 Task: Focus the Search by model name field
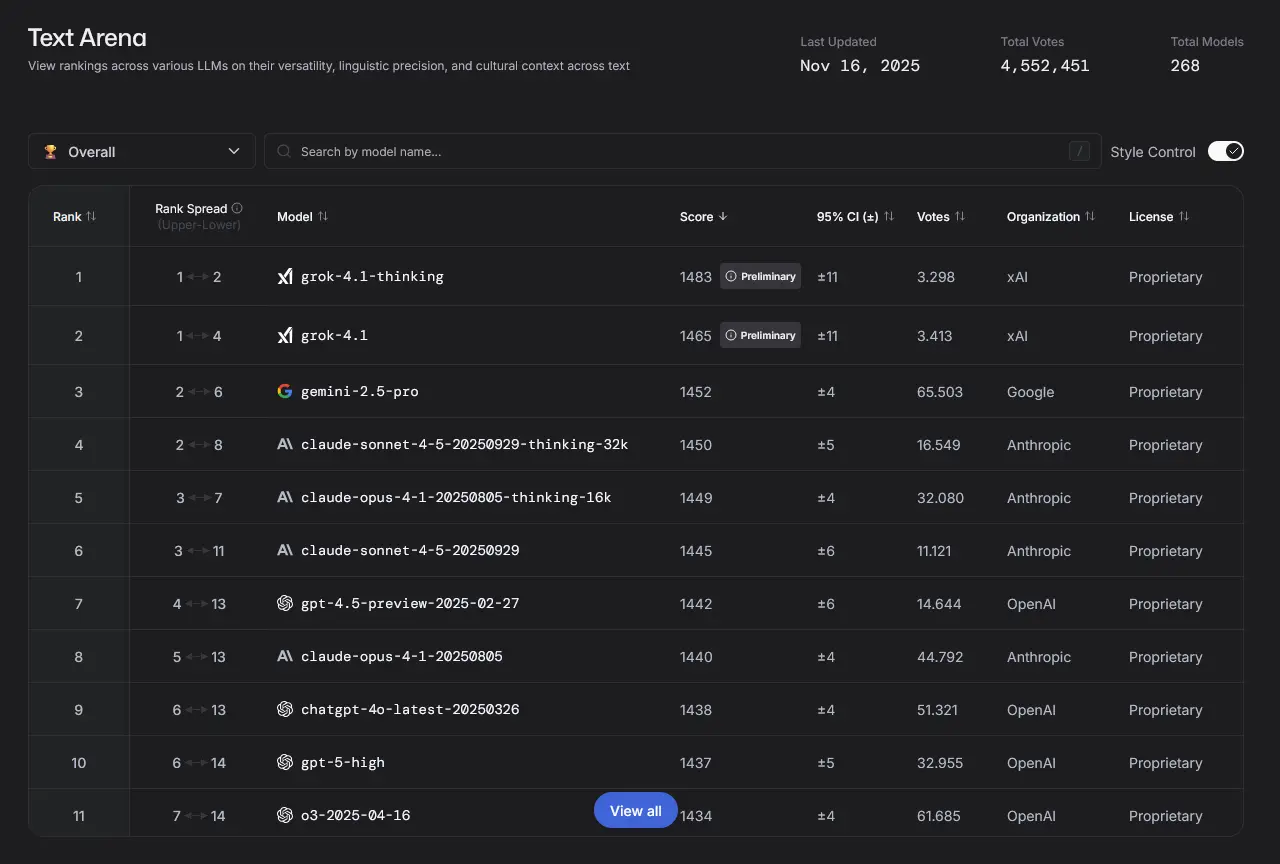click(680, 152)
